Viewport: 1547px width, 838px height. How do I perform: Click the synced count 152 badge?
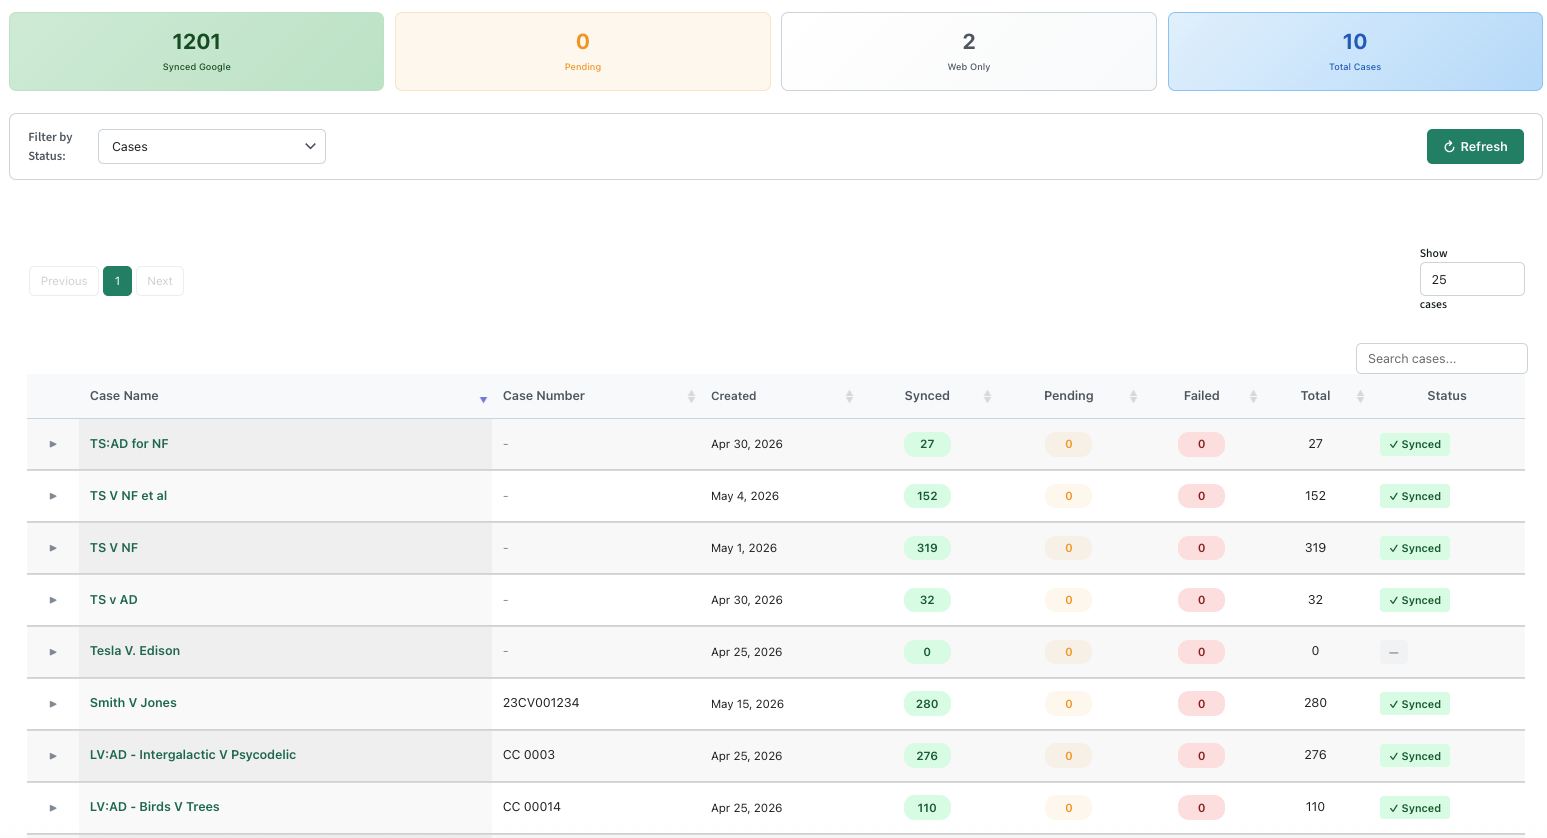pyautogui.click(x=927, y=496)
